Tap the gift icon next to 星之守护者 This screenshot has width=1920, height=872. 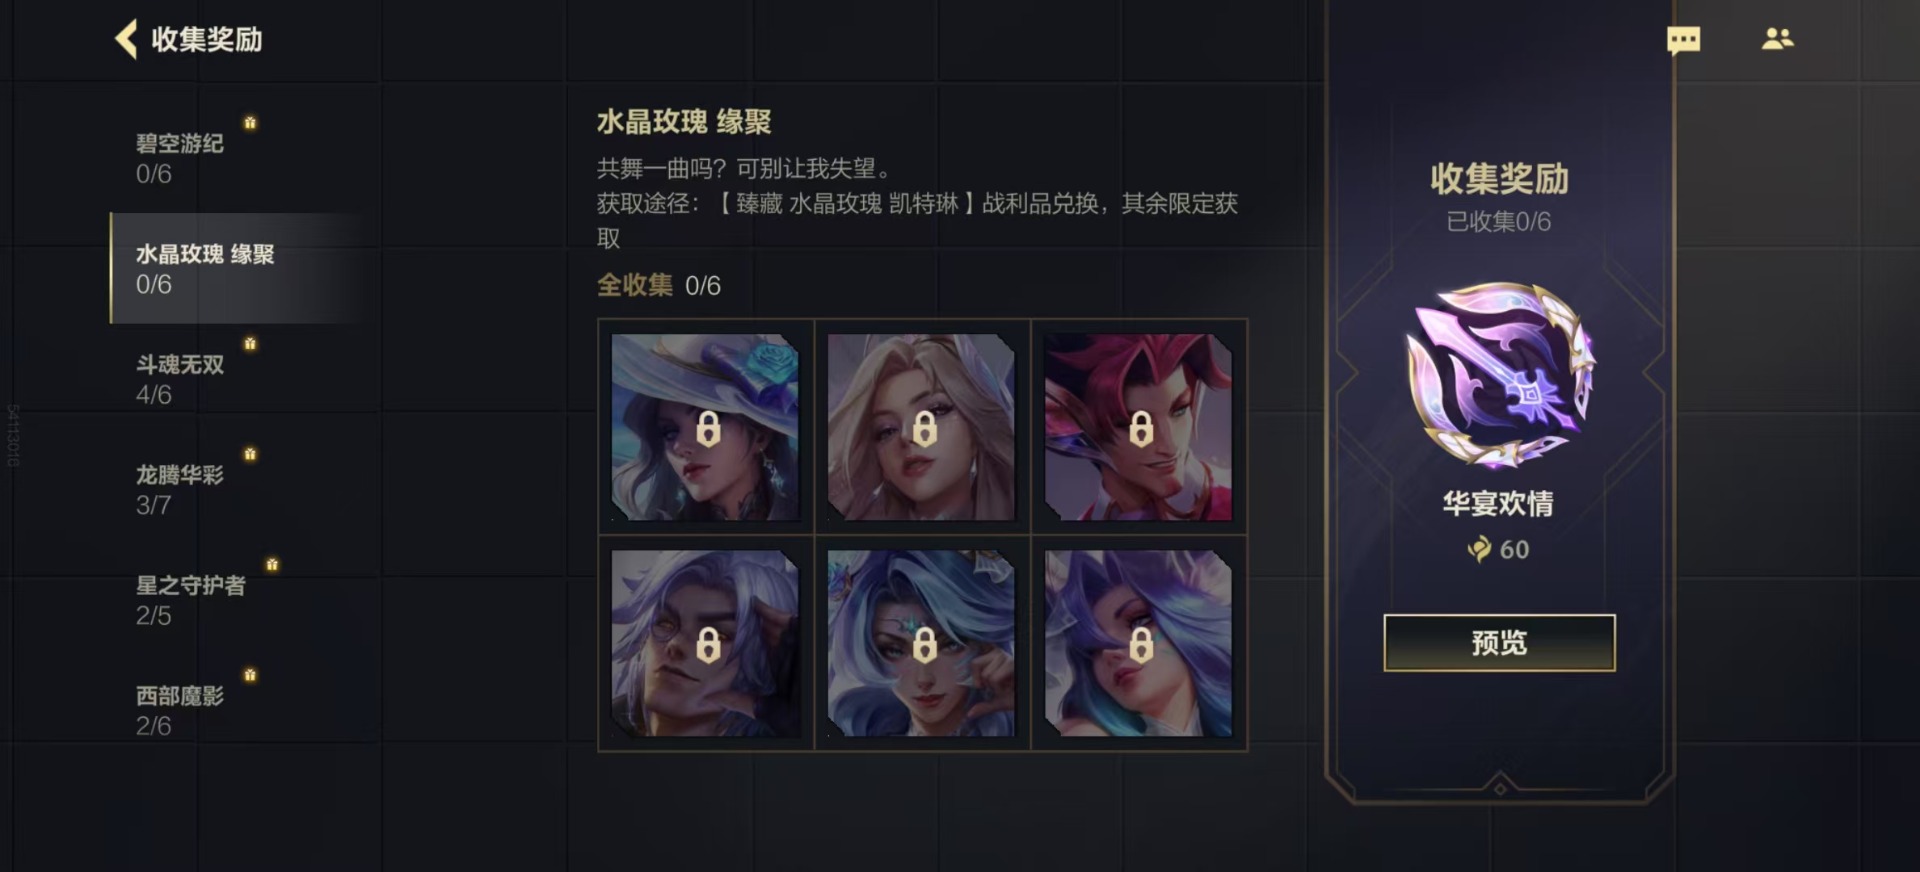[272, 564]
